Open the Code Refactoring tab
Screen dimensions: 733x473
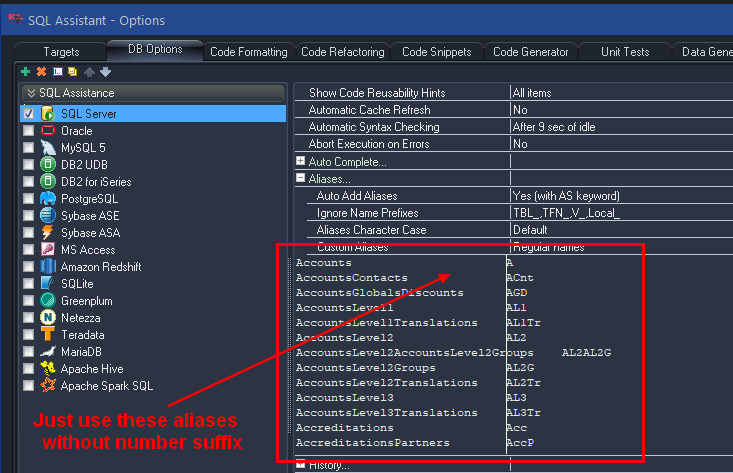343,52
